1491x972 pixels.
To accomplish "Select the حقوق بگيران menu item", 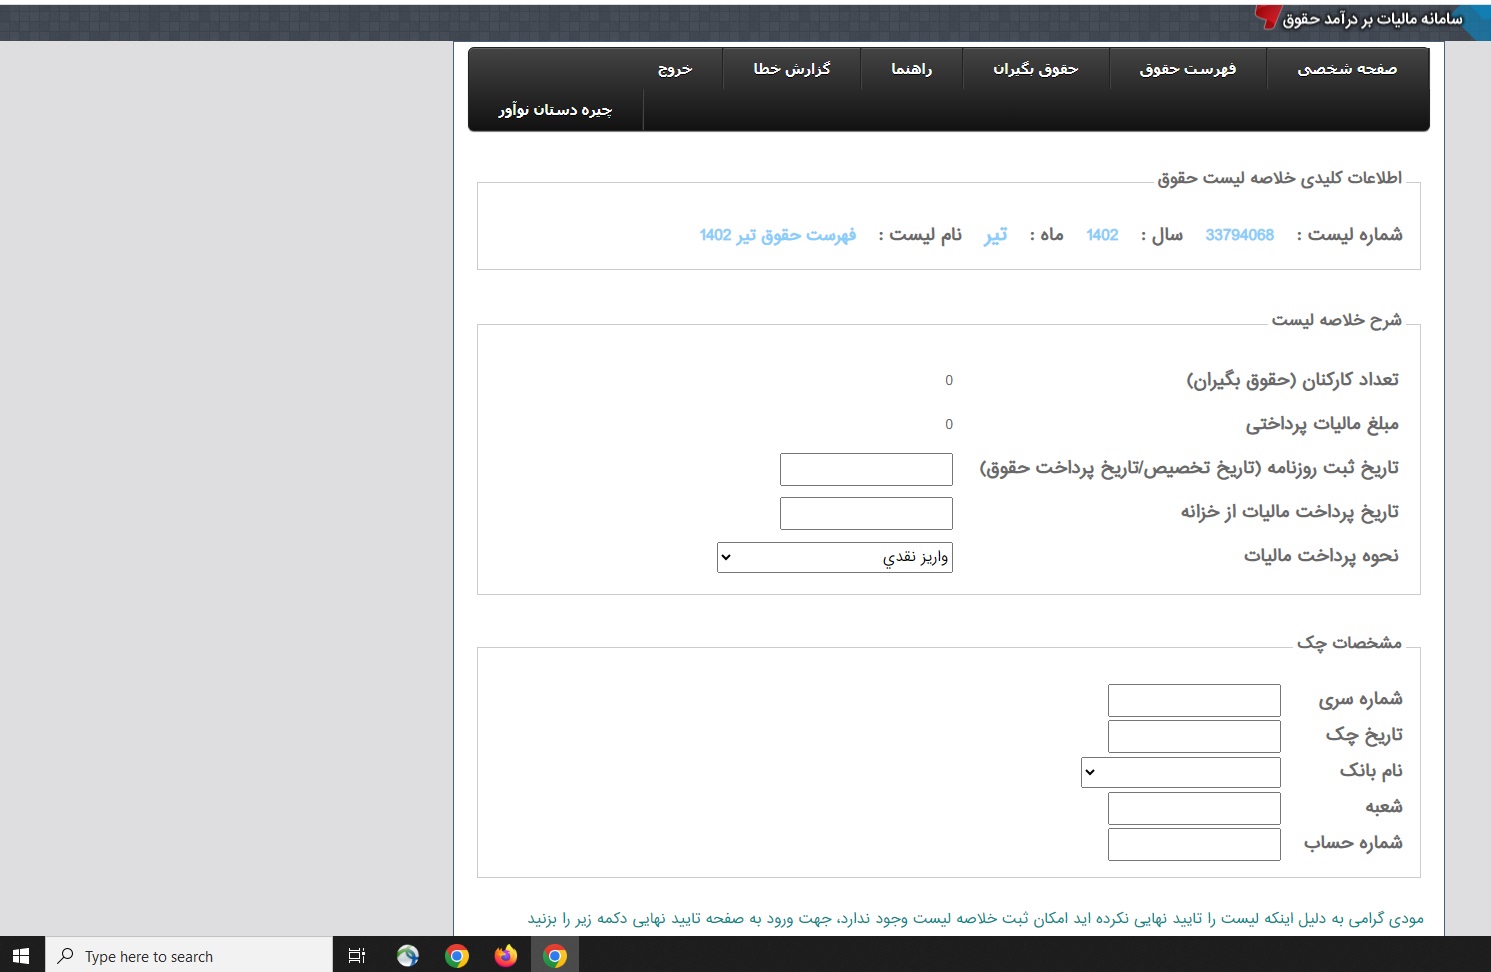I will point(1035,69).
